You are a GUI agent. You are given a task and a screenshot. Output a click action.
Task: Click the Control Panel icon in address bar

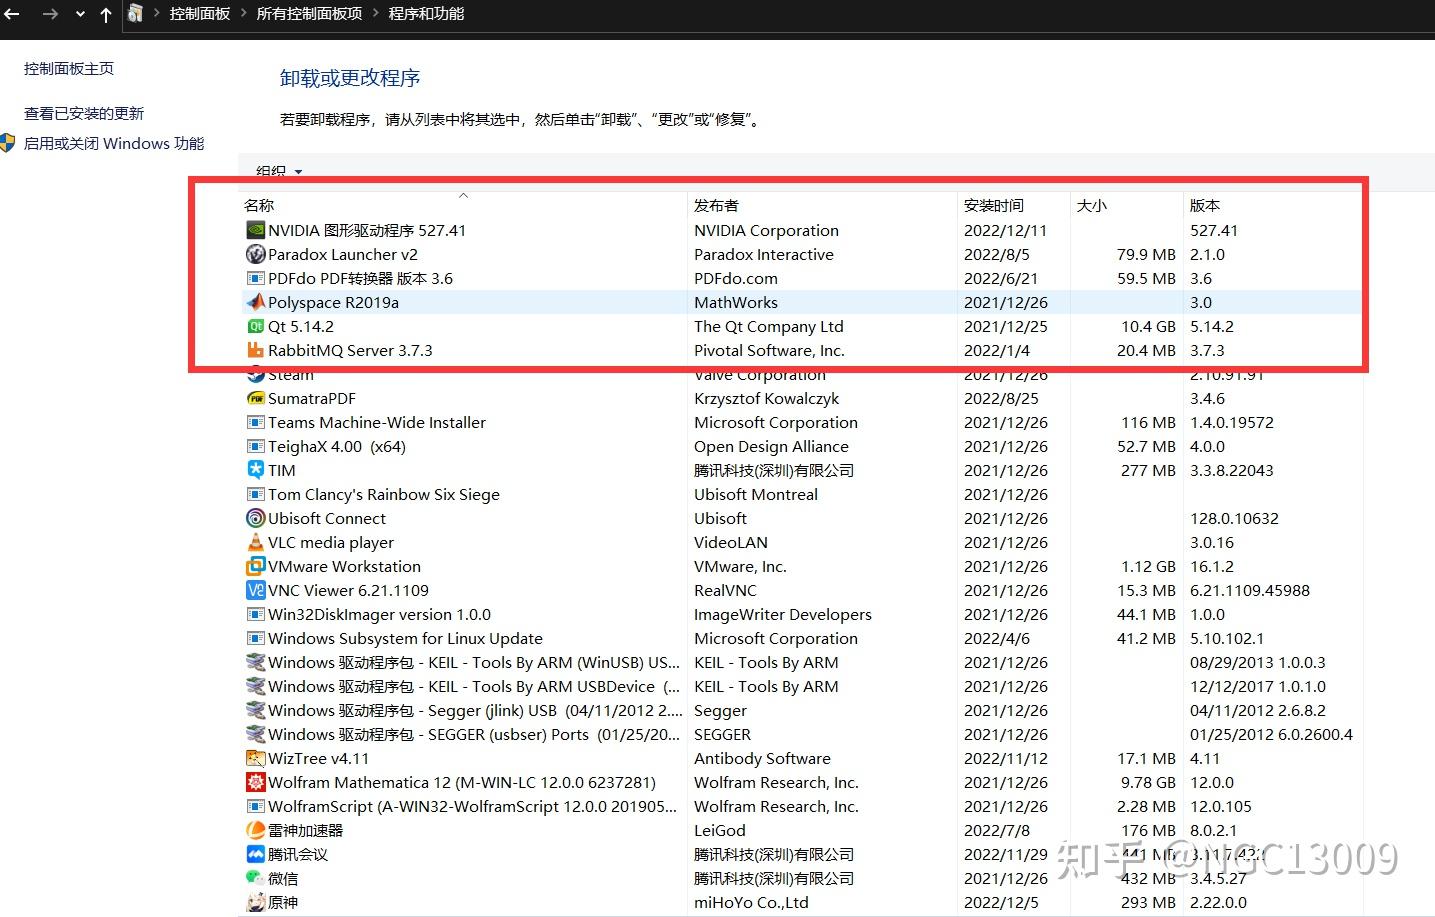(135, 13)
